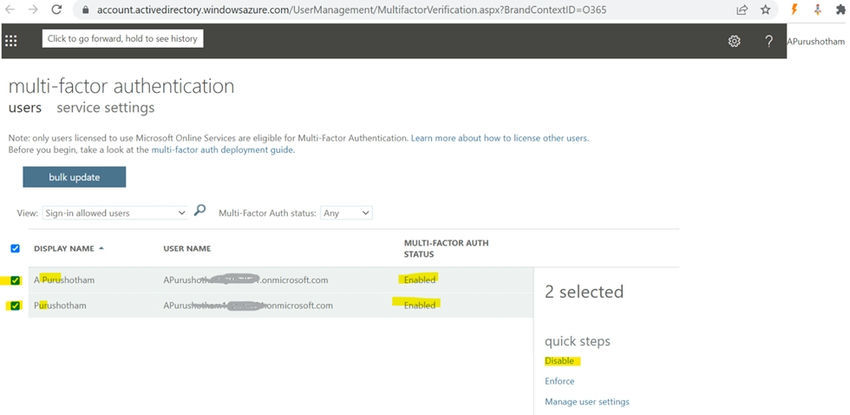Bookmark page with the star icon
This screenshot has height=415, width=850.
point(765,10)
